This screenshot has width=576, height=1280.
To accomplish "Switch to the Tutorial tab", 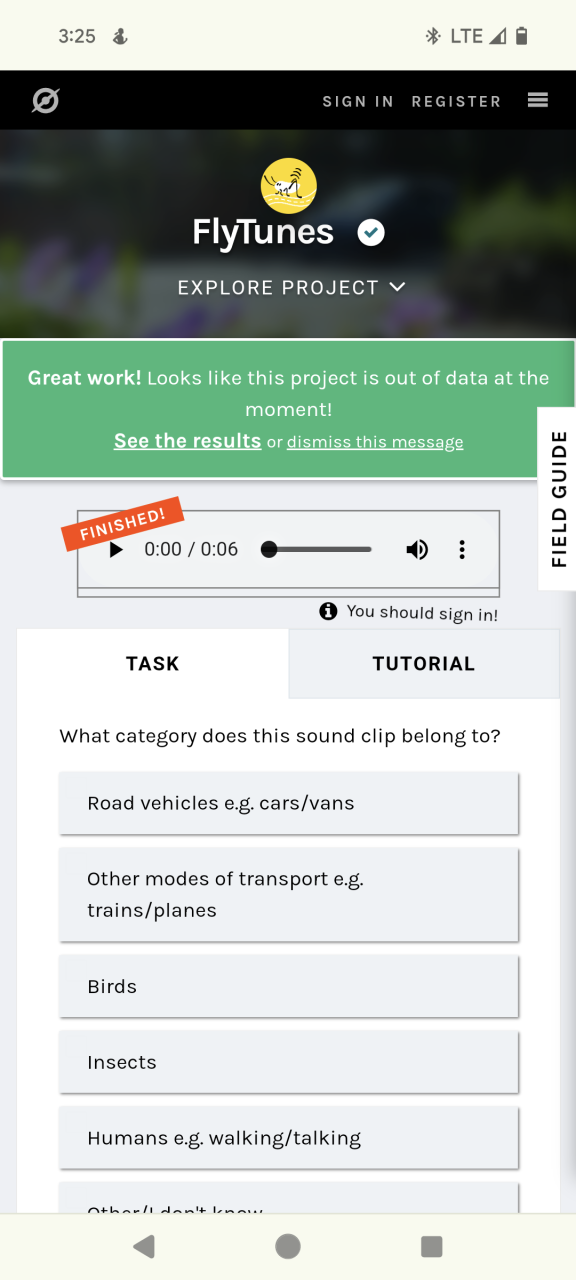I will (x=424, y=664).
